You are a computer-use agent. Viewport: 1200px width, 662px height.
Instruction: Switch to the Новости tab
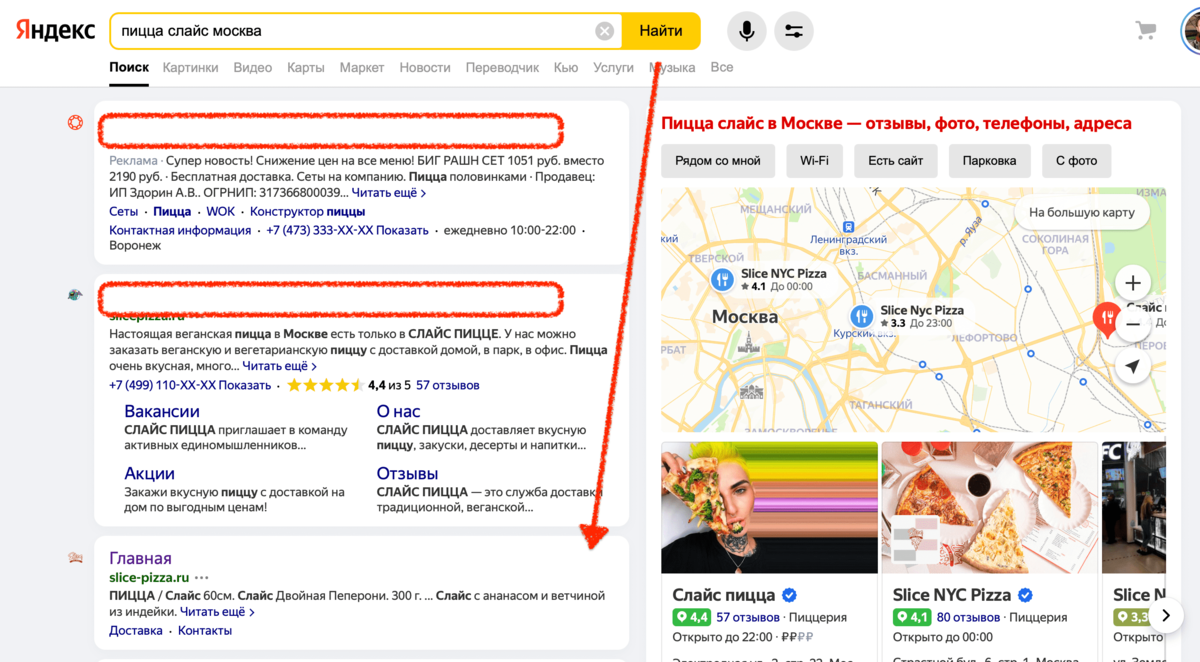425,68
